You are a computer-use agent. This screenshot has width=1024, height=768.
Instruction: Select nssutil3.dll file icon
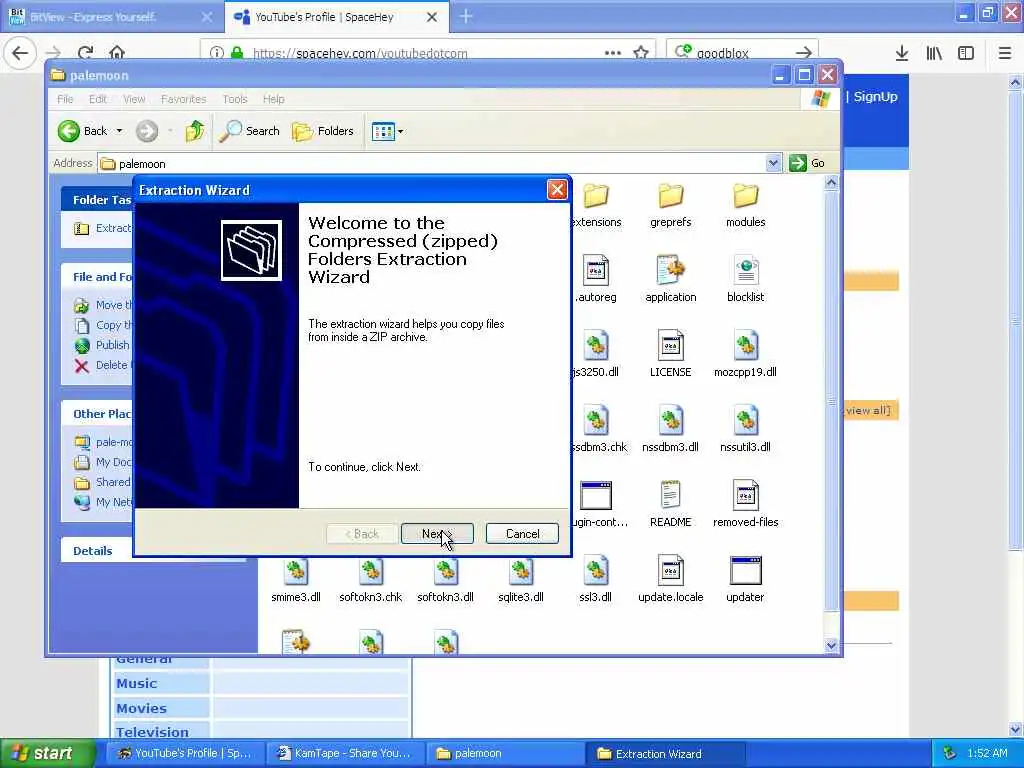[x=745, y=420]
